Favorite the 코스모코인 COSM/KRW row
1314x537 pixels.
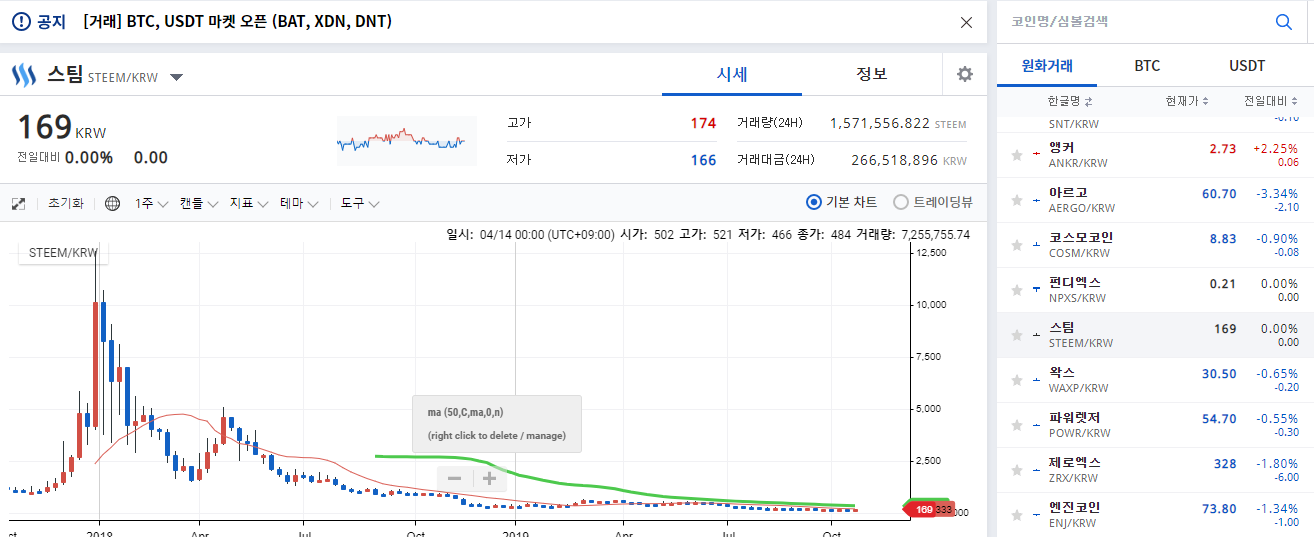coord(1017,245)
